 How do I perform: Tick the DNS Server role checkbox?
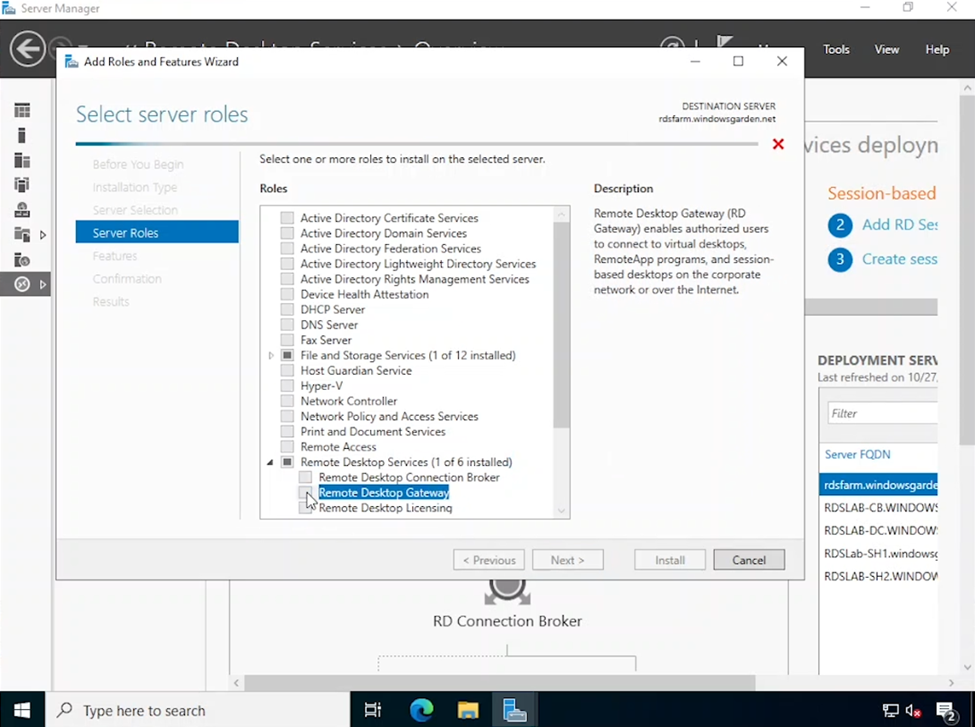288,325
